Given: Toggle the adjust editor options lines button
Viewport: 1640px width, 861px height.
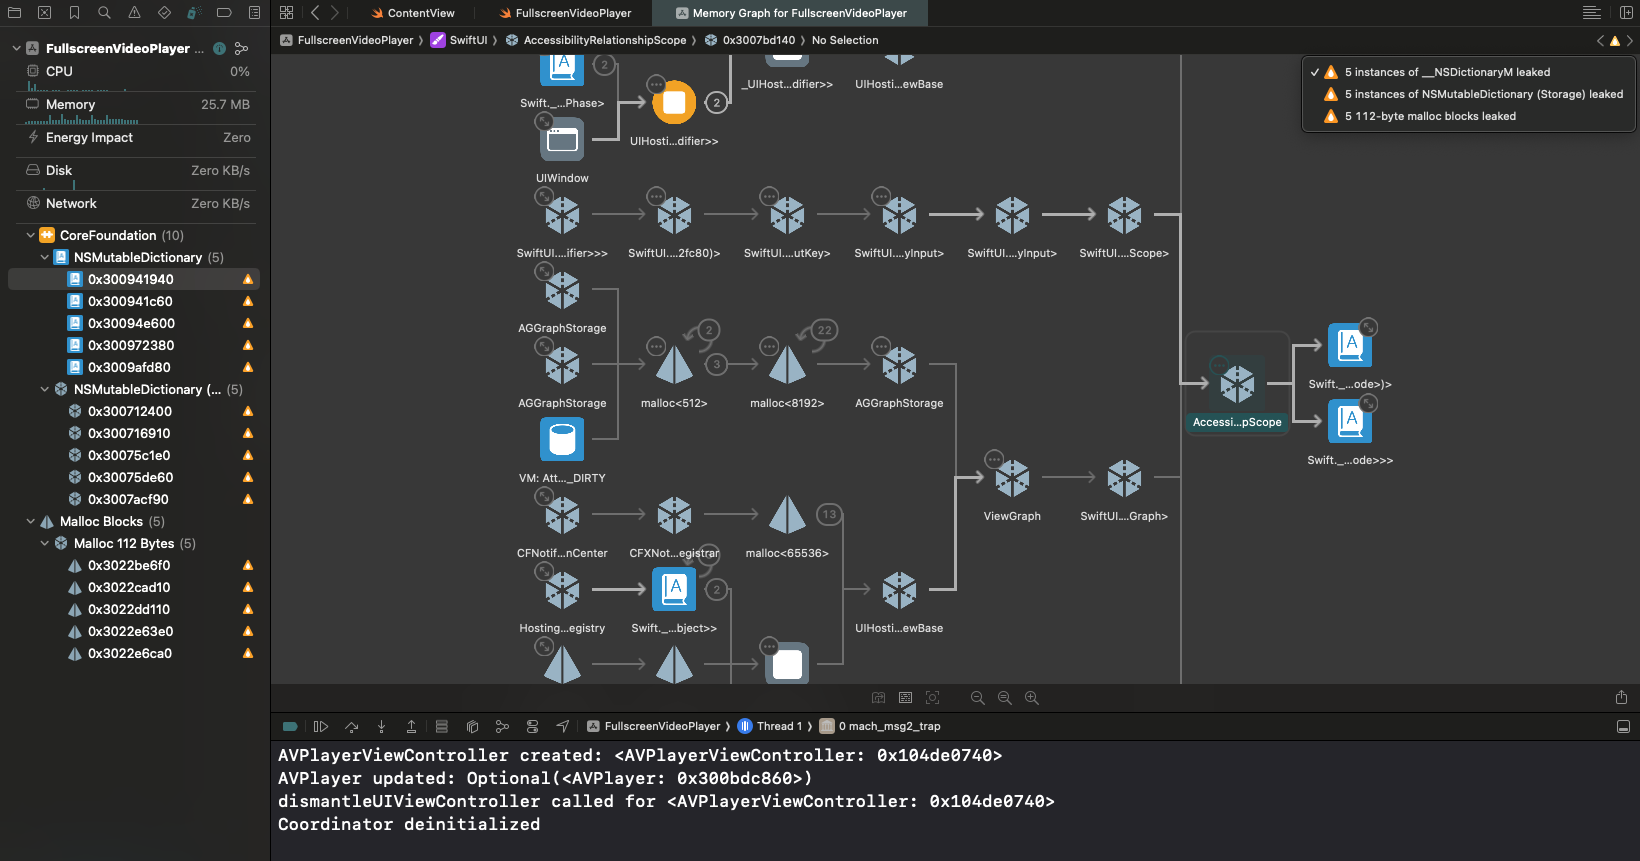Looking at the screenshot, I should [1591, 13].
